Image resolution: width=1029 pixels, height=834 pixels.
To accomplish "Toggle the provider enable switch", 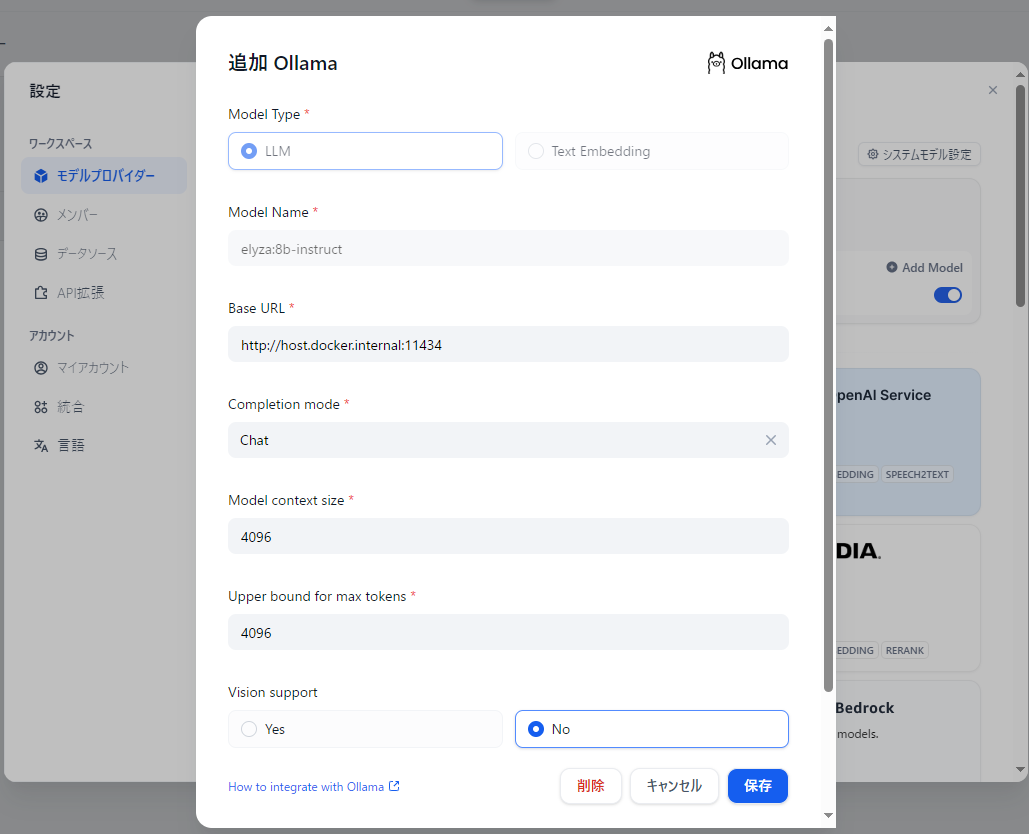I will 947,295.
